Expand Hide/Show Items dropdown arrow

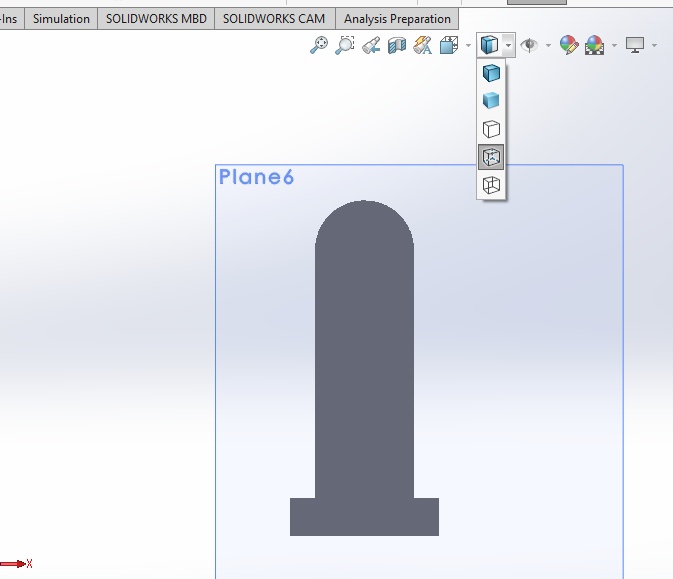548,45
